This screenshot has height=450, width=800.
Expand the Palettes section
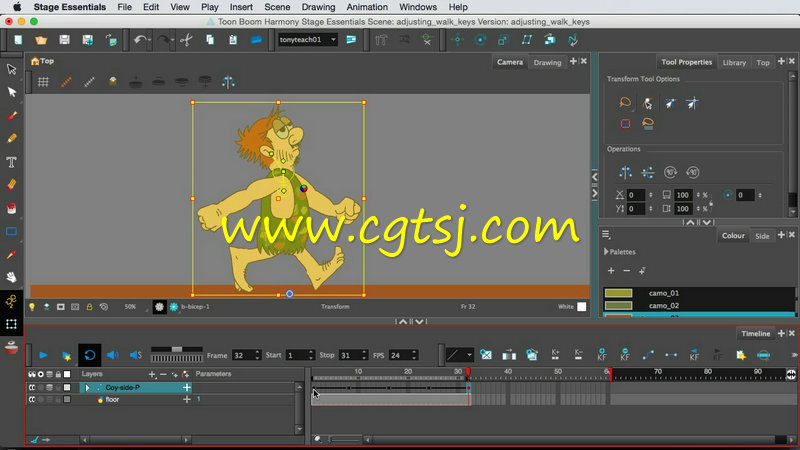click(x=606, y=252)
